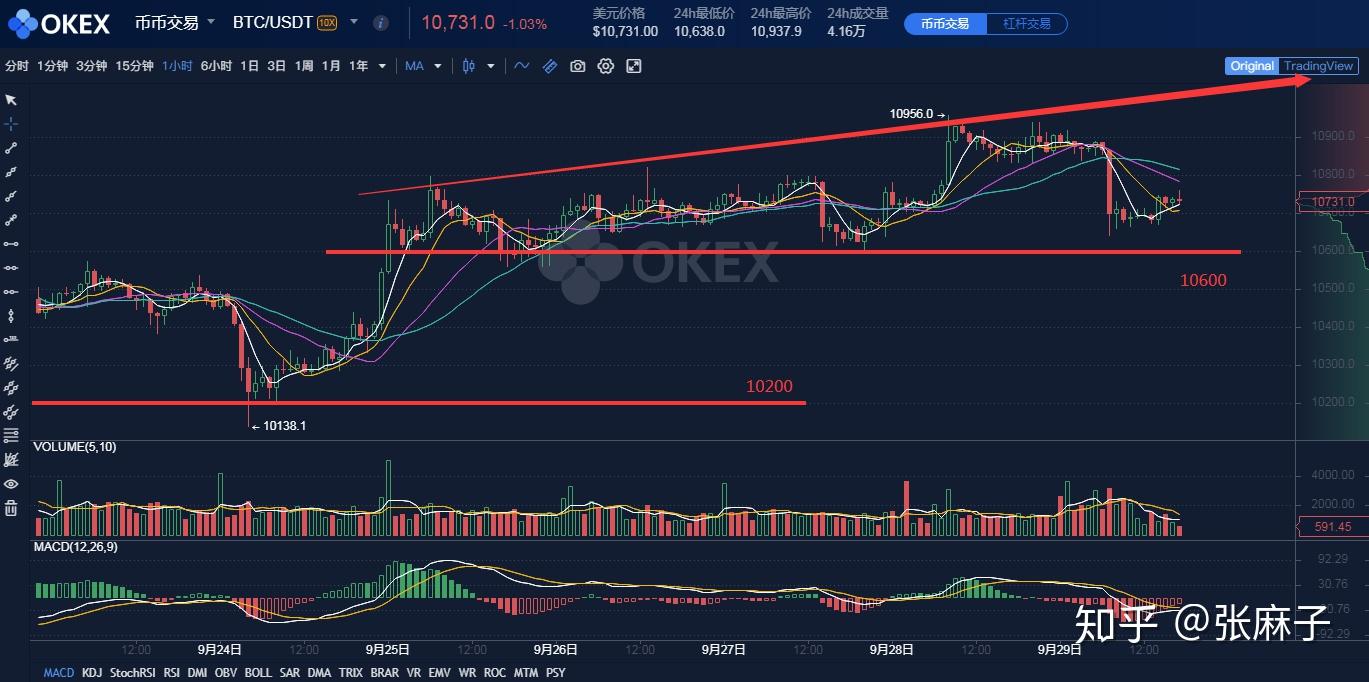The width and height of the screenshot is (1369, 682).
Task: Open the chart type dropdown arrow
Action: click(x=491, y=66)
